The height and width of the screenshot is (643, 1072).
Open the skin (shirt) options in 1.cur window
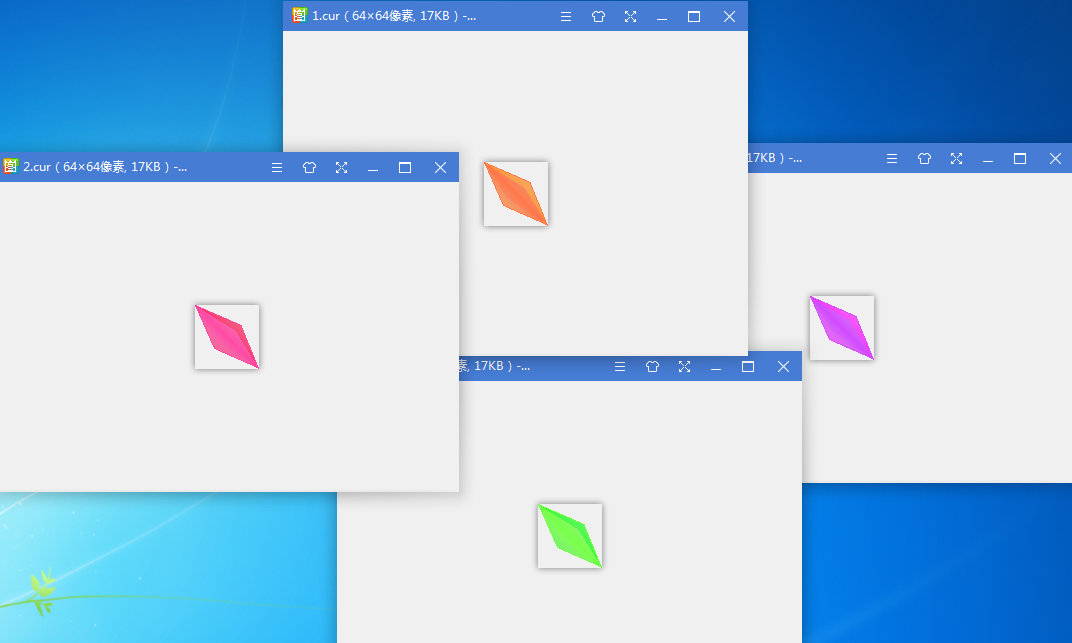pos(598,16)
